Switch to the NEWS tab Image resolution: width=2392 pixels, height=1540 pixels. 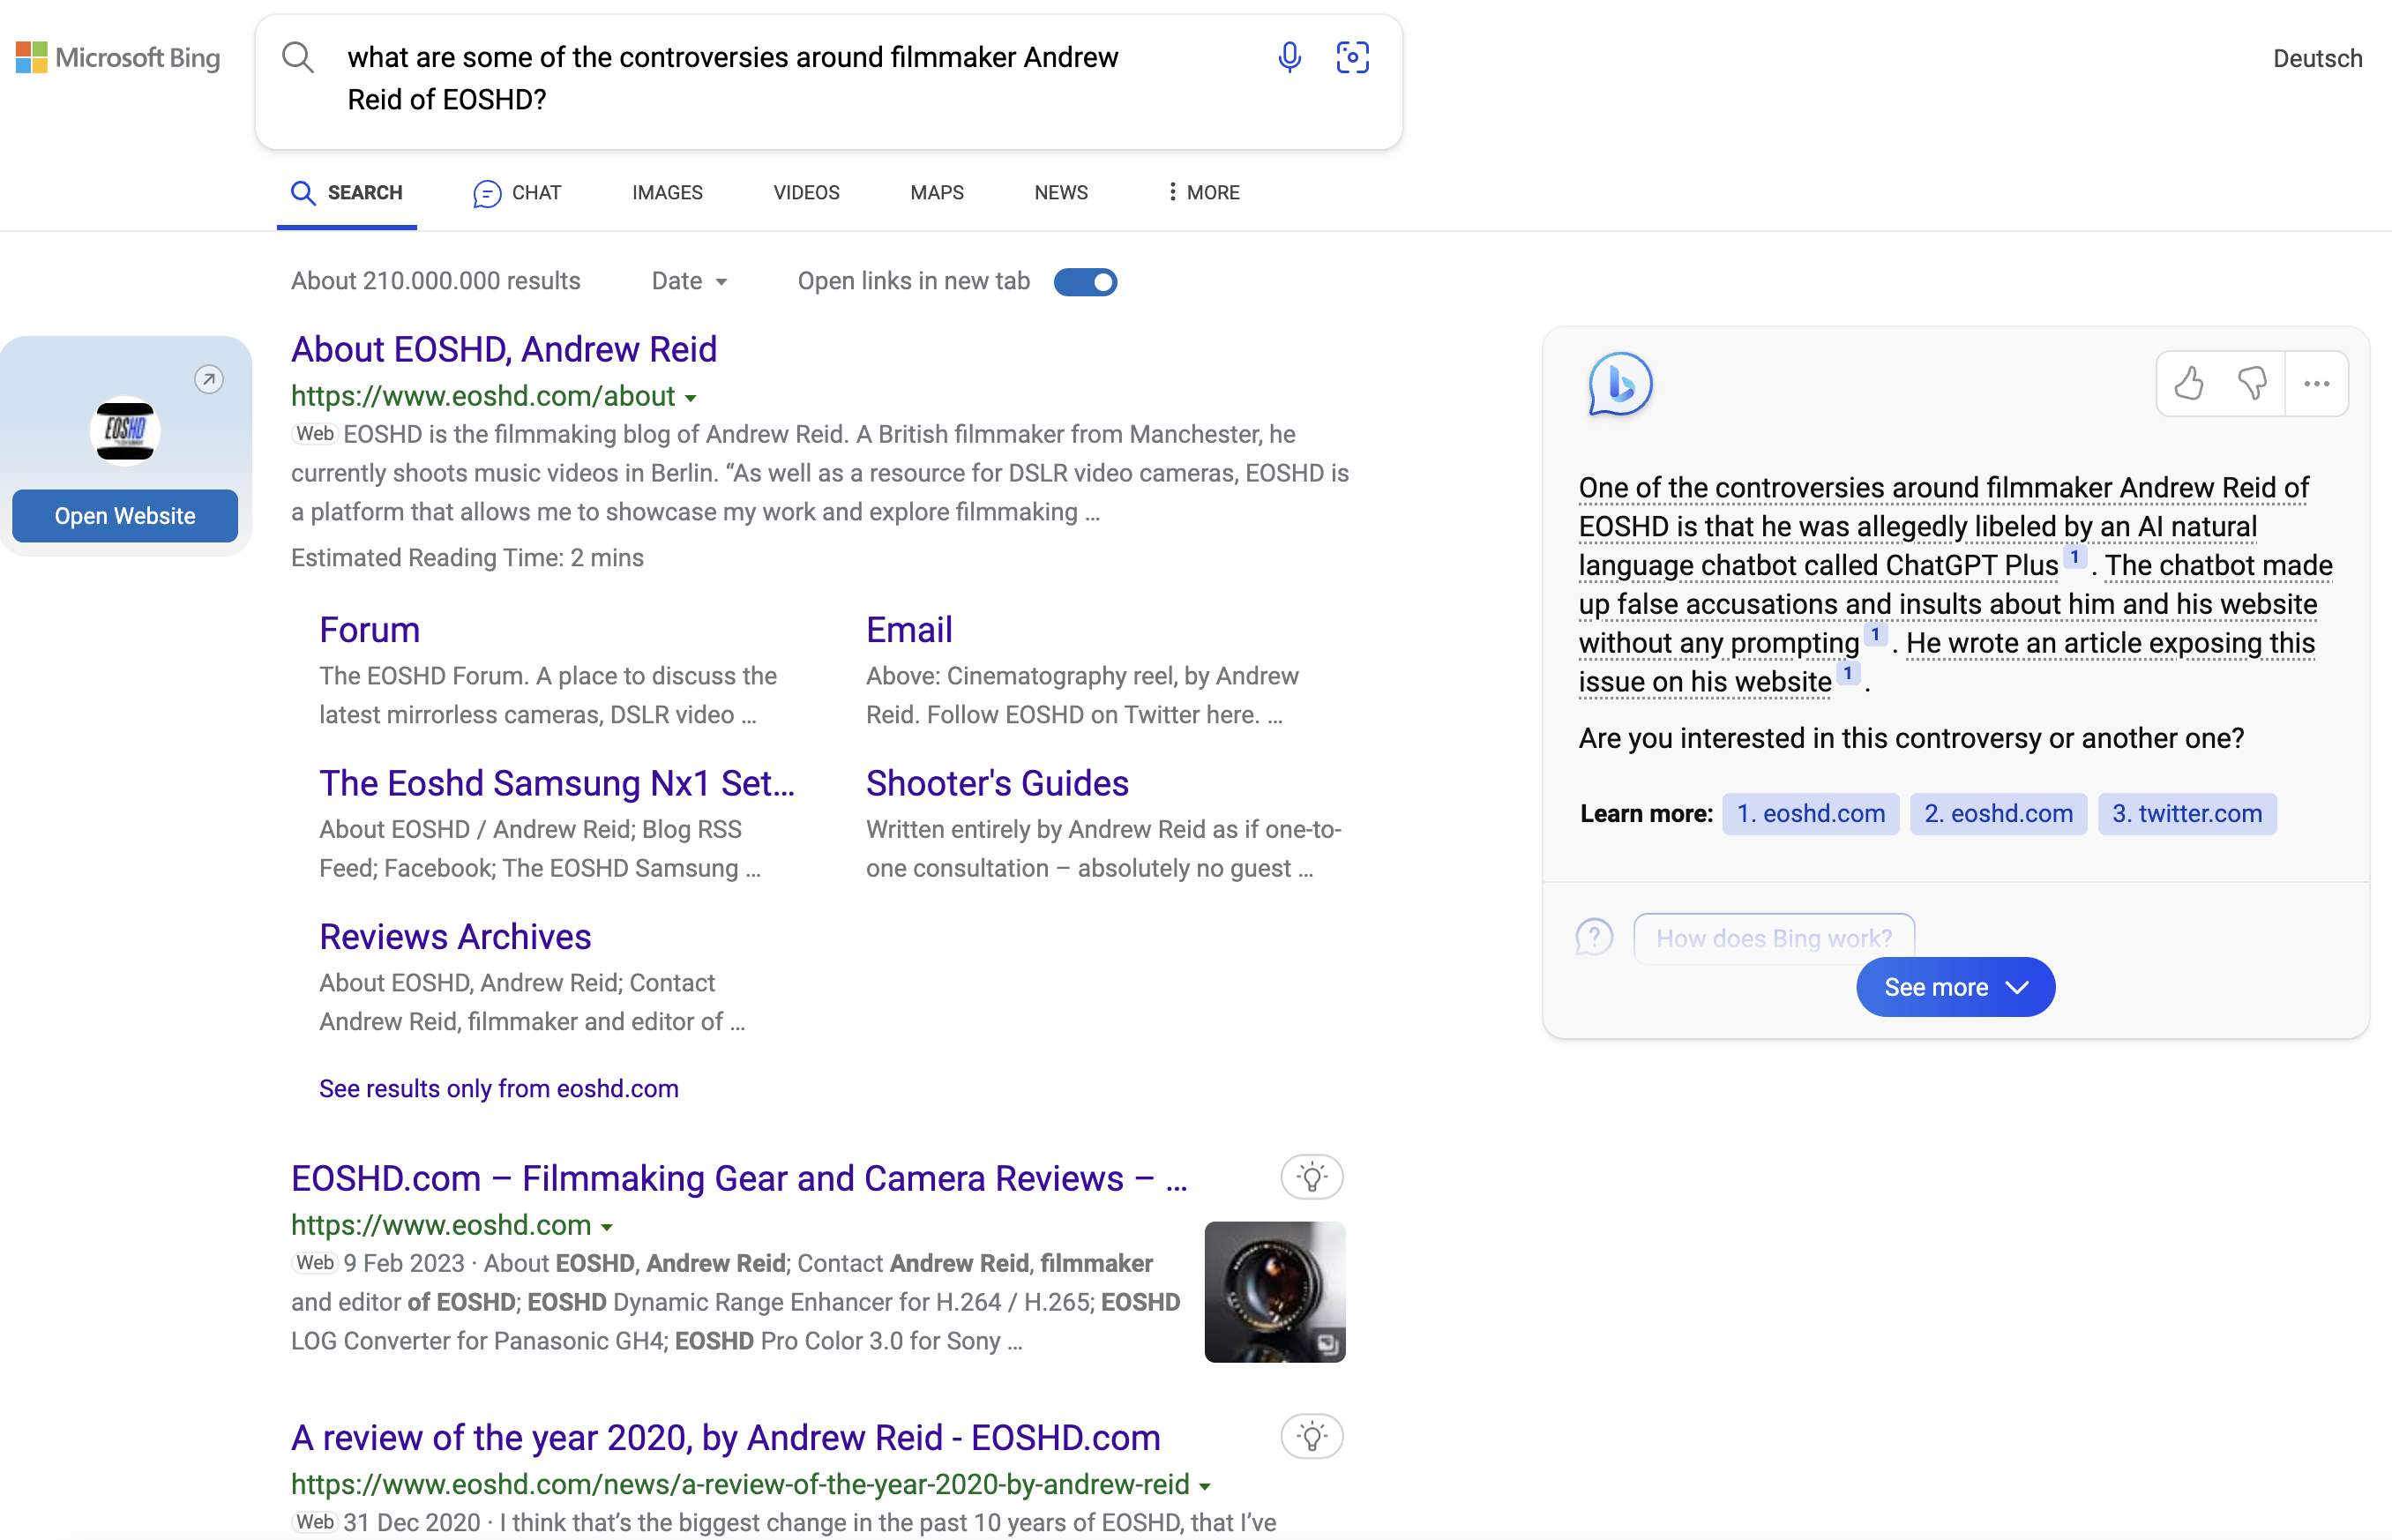[x=1061, y=192]
